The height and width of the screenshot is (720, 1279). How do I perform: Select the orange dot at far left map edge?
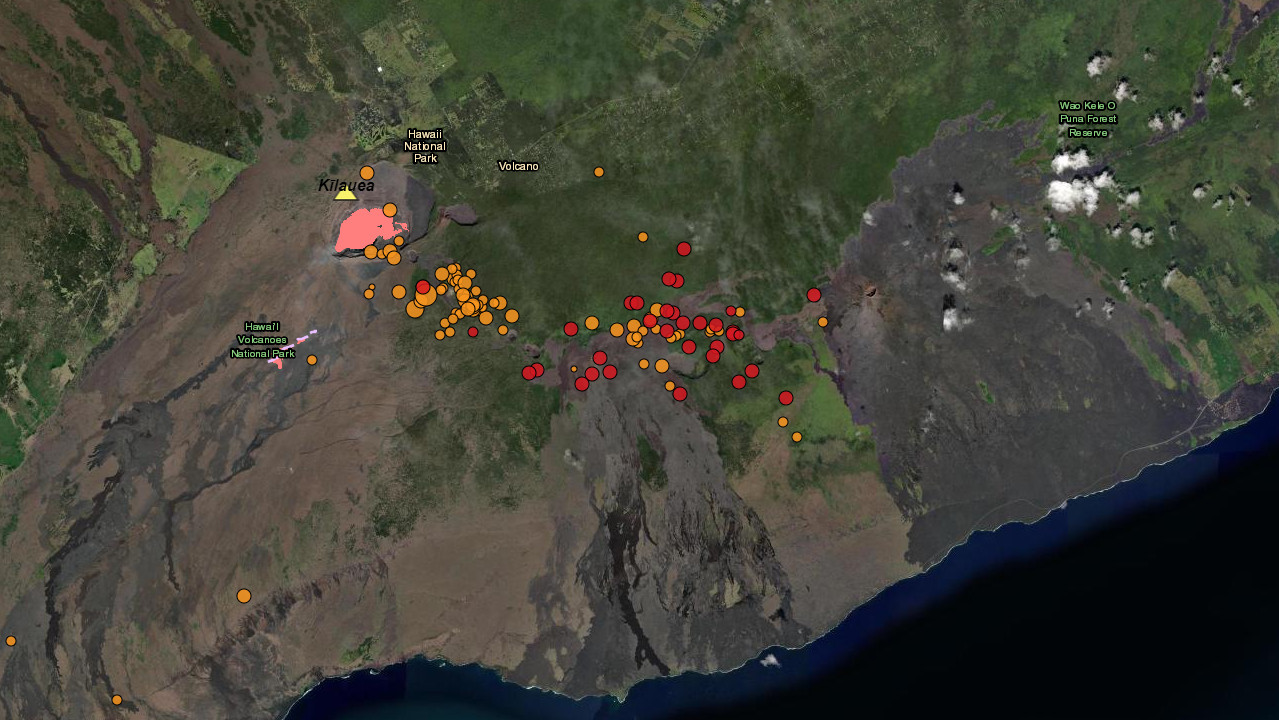coord(11,641)
